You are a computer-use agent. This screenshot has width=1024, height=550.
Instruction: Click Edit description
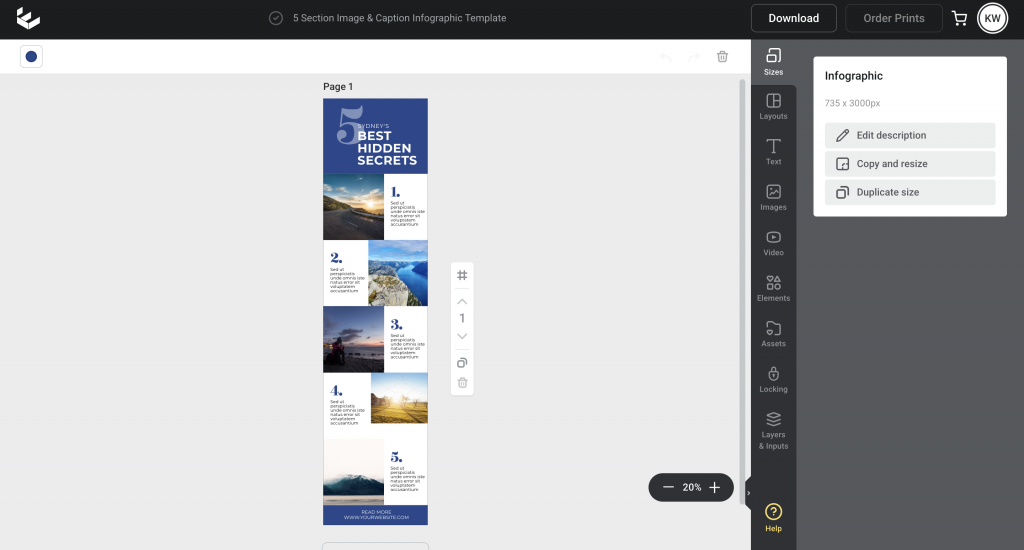point(909,135)
